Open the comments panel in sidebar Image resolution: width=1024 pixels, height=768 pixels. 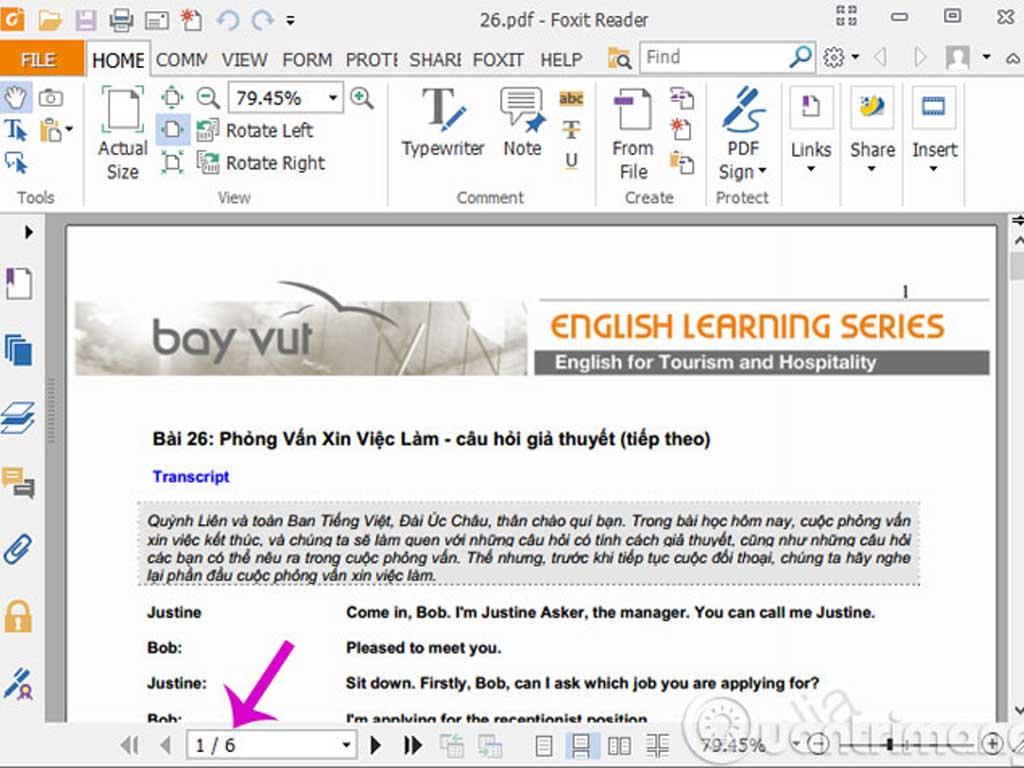18,483
